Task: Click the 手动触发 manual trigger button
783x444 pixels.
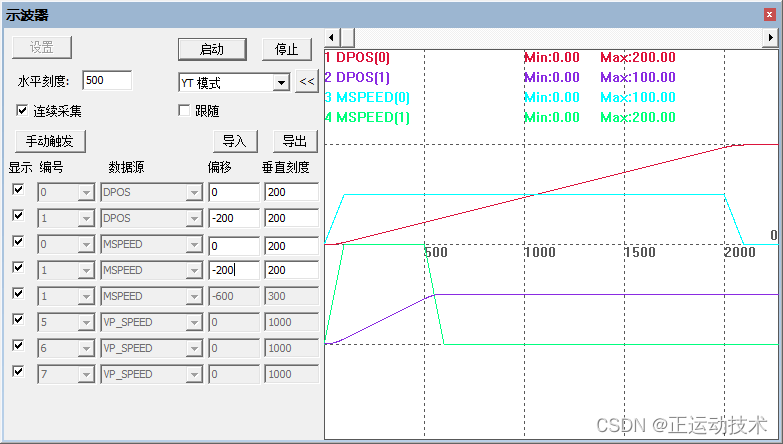Action: [50, 141]
